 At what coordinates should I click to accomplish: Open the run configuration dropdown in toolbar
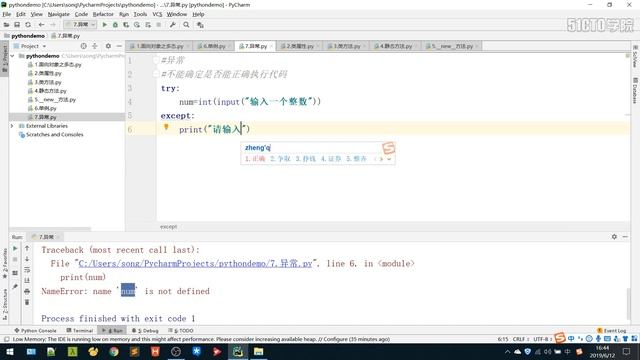tap(80, 25)
